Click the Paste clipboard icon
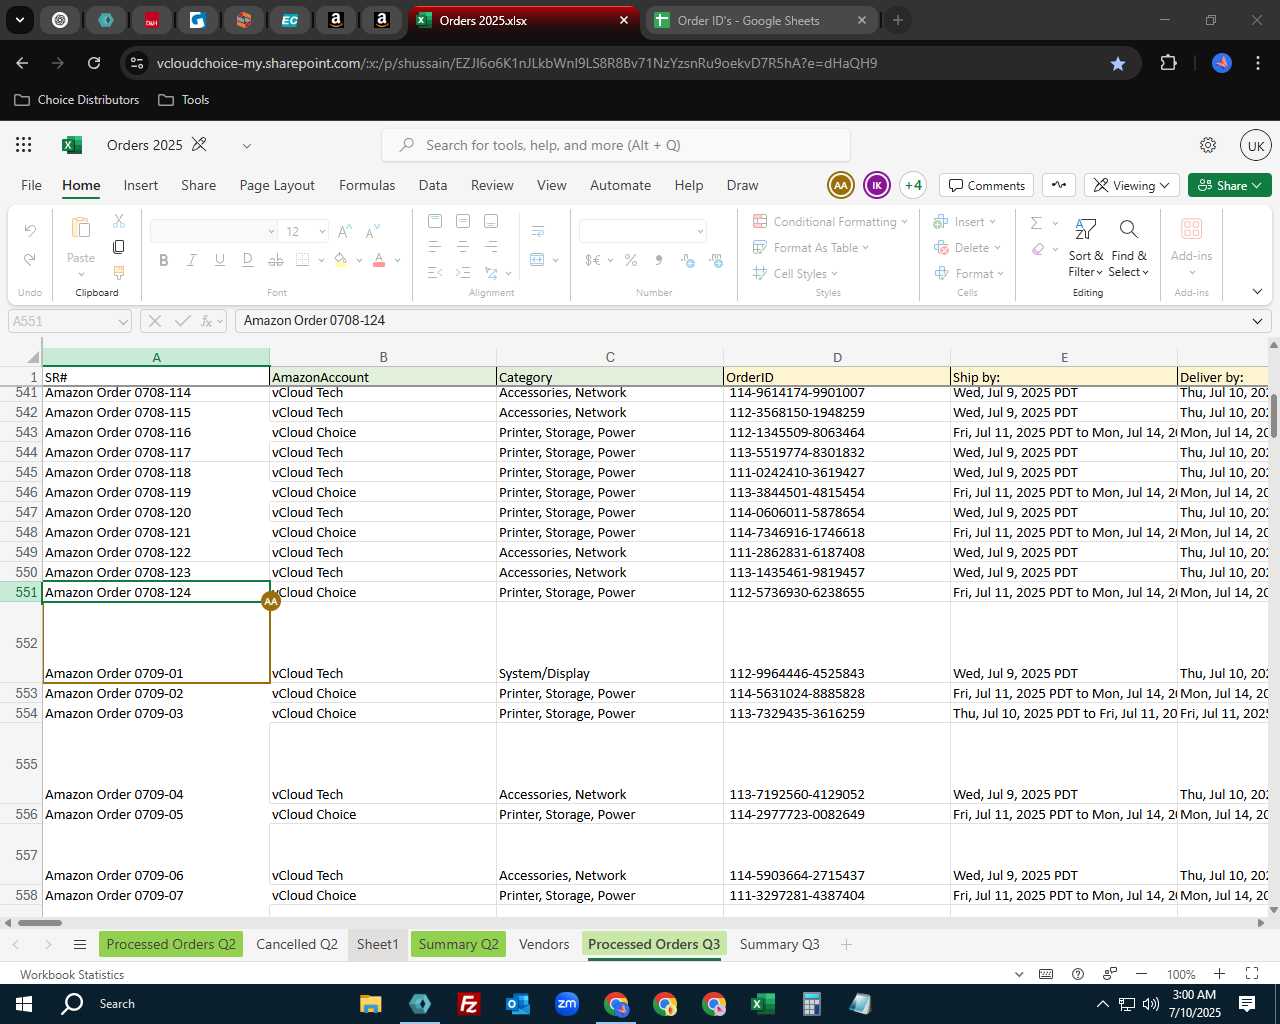Screen dimensions: 1280x1024 tap(81, 228)
